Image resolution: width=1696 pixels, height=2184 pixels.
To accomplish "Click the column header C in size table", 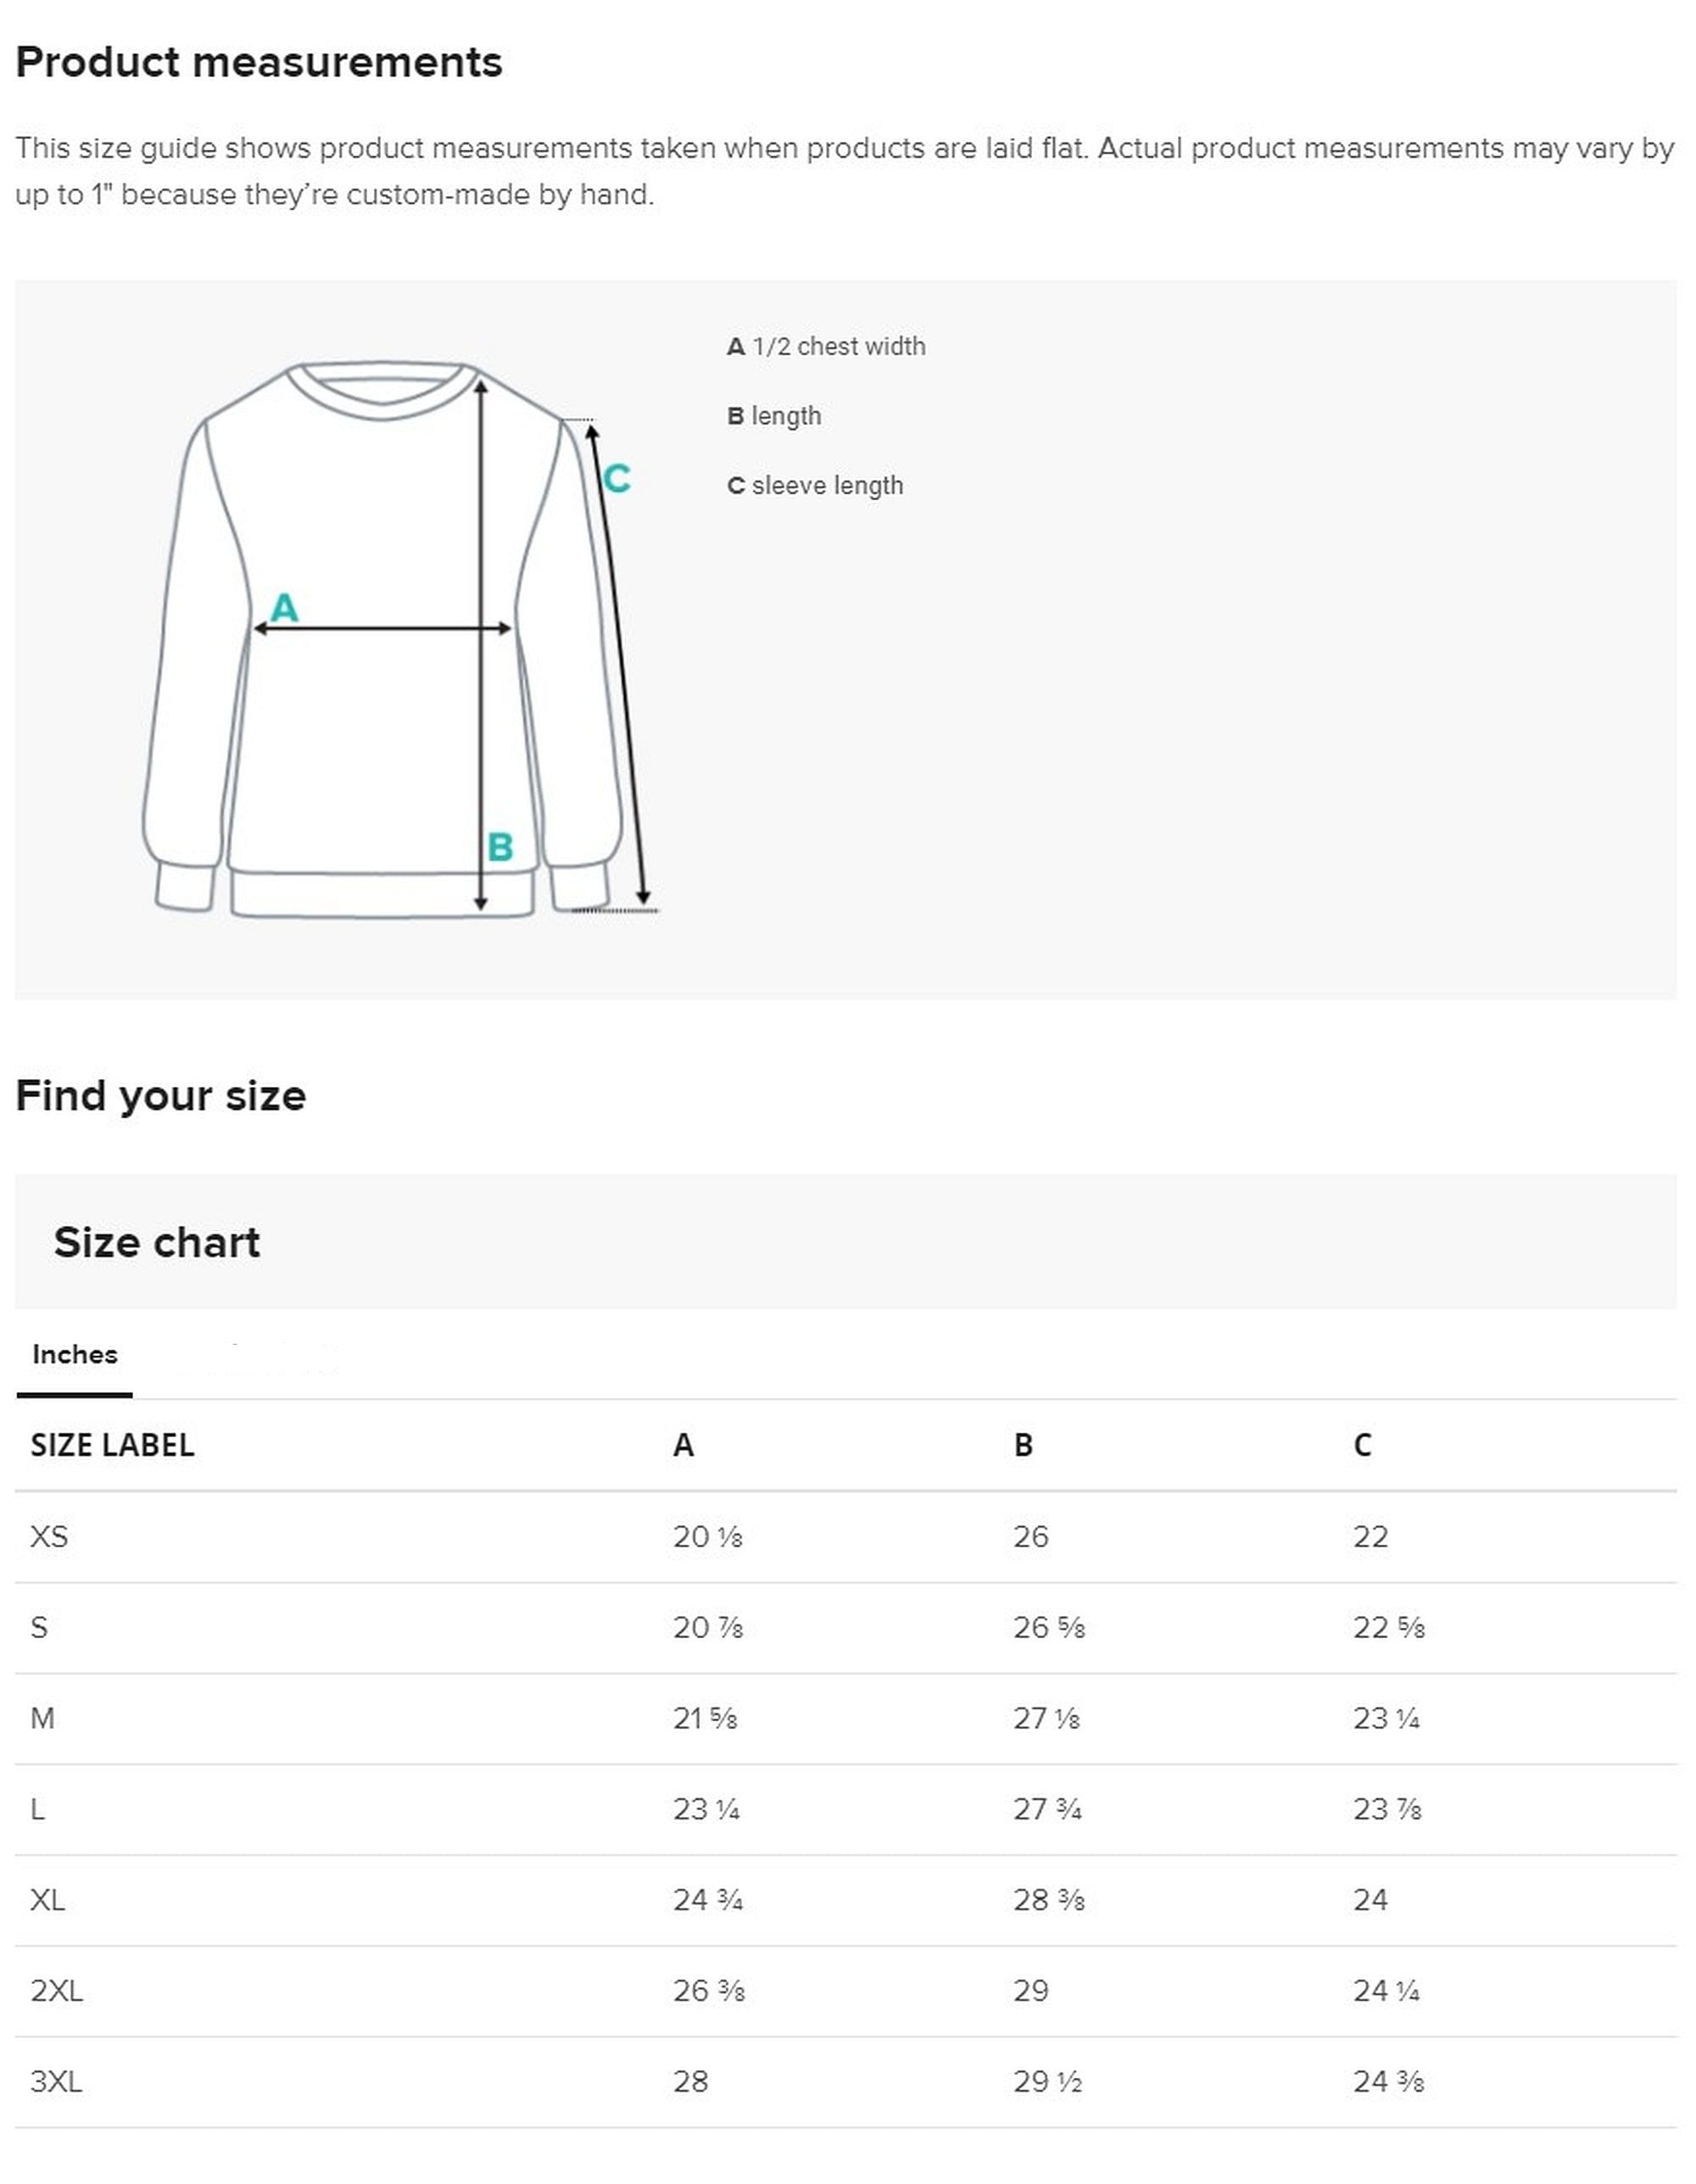I will 1363,1446.
